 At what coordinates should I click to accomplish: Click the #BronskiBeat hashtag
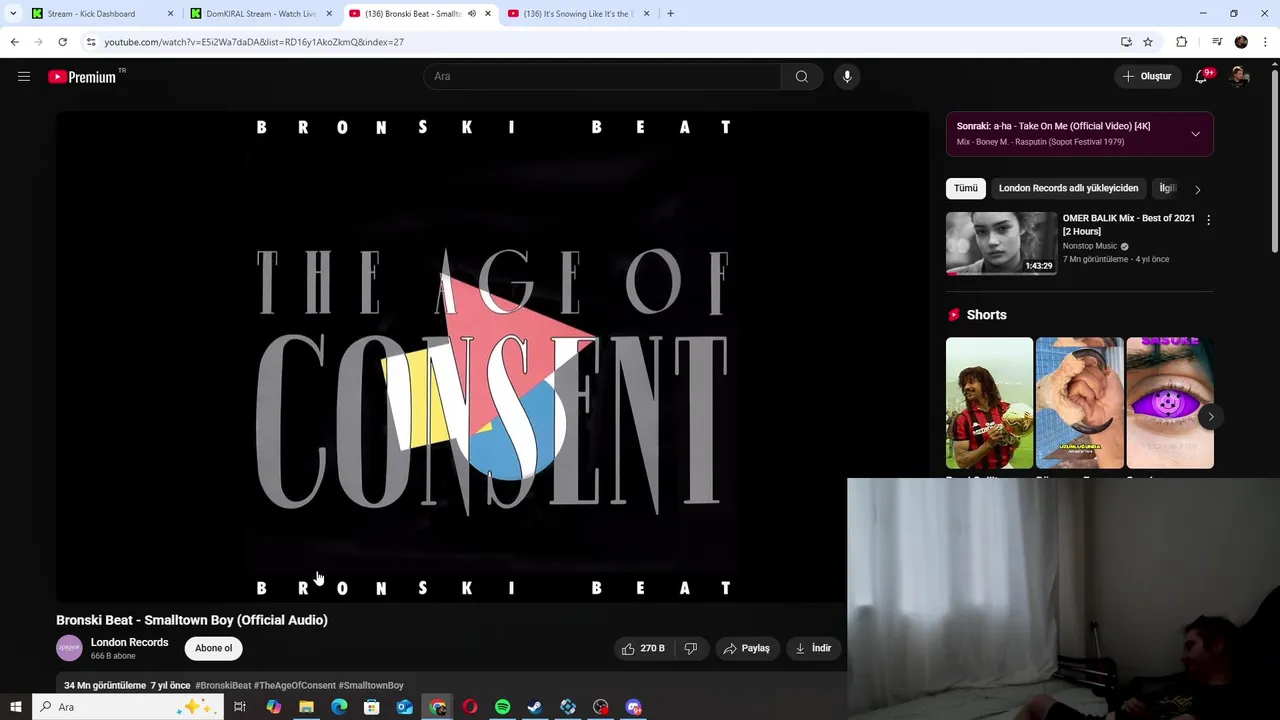pyautogui.click(x=223, y=686)
